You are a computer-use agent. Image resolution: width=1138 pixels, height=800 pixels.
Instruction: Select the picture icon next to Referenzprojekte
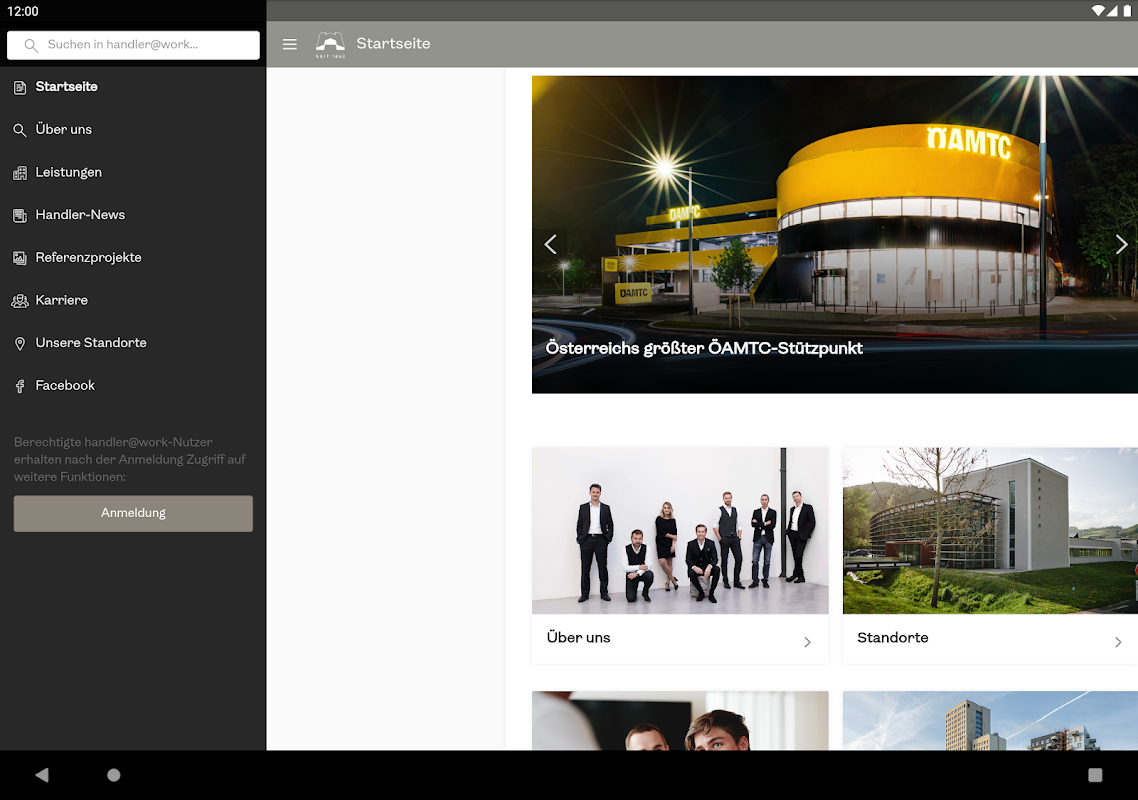[20, 258]
